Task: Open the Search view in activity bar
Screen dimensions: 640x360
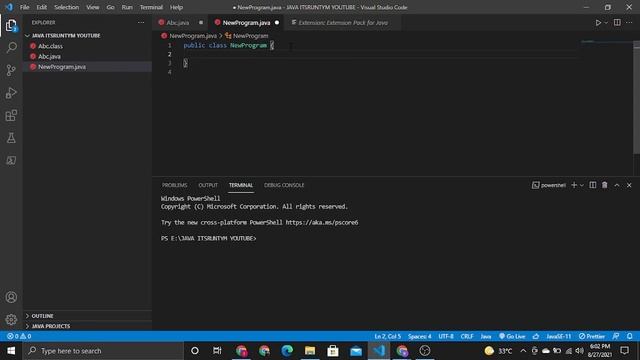Action: pyautogui.click(x=11, y=47)
